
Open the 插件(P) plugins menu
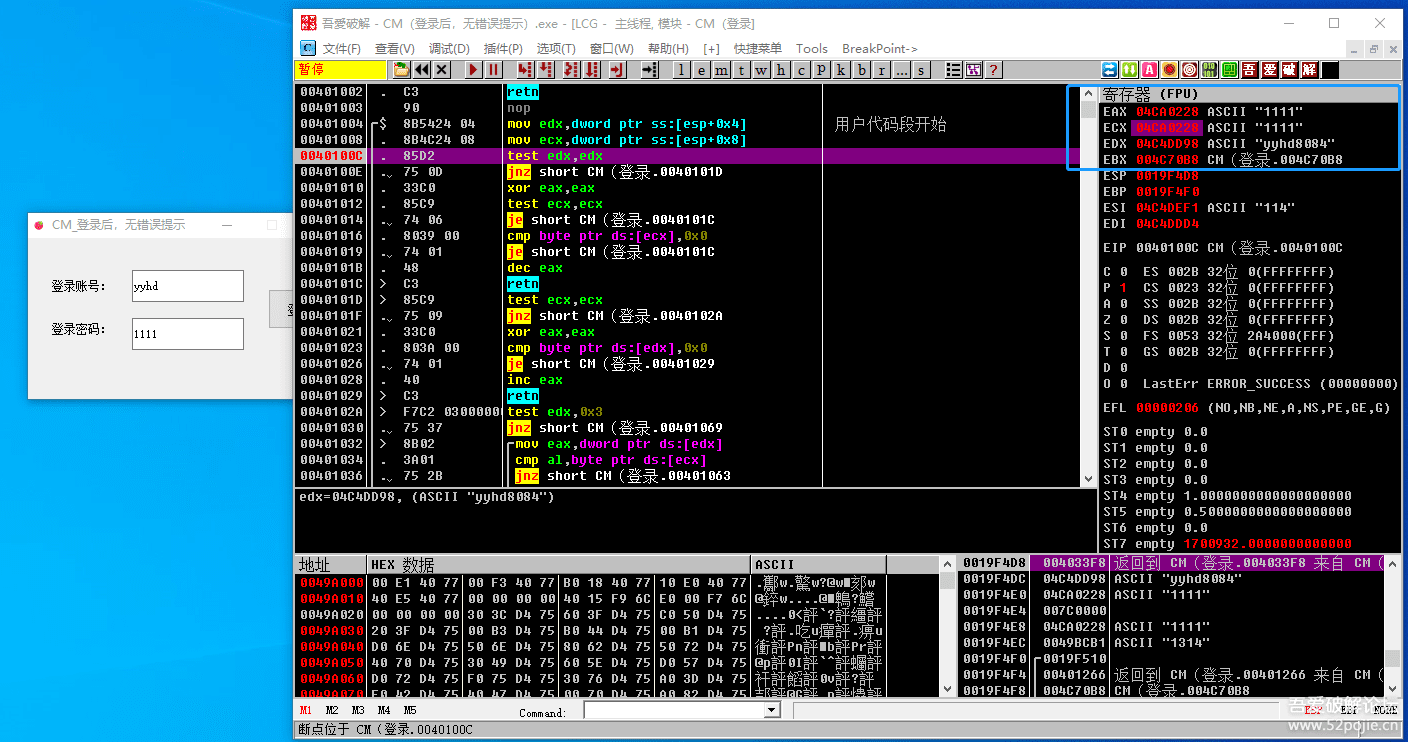coord(503,48)
